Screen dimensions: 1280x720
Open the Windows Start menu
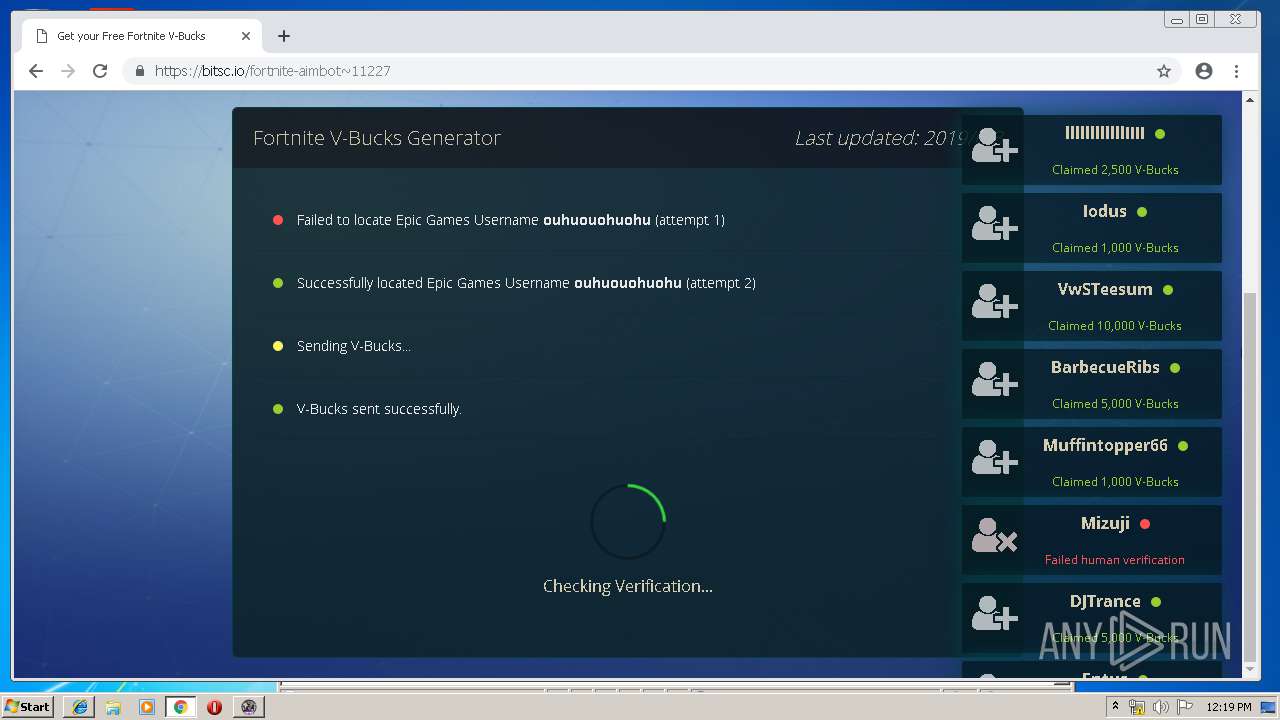(28, 706)
